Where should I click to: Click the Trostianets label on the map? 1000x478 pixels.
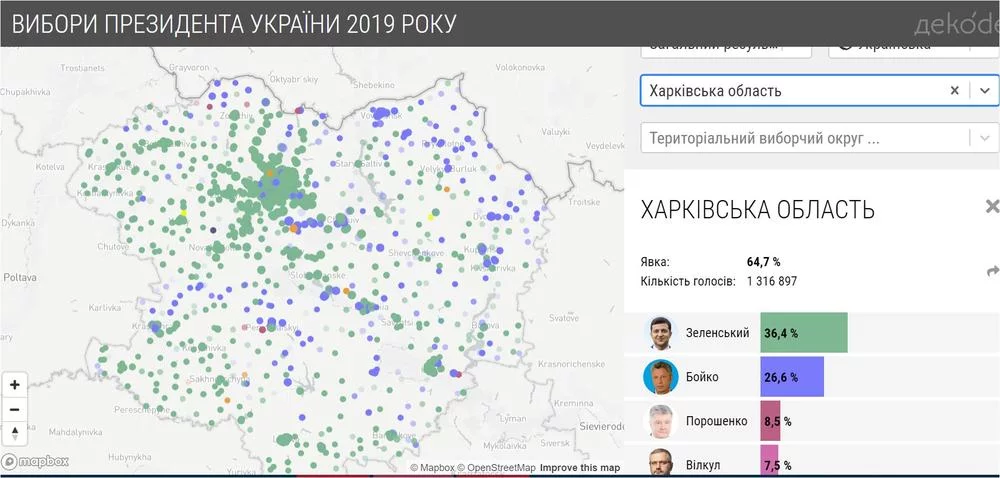81,67
